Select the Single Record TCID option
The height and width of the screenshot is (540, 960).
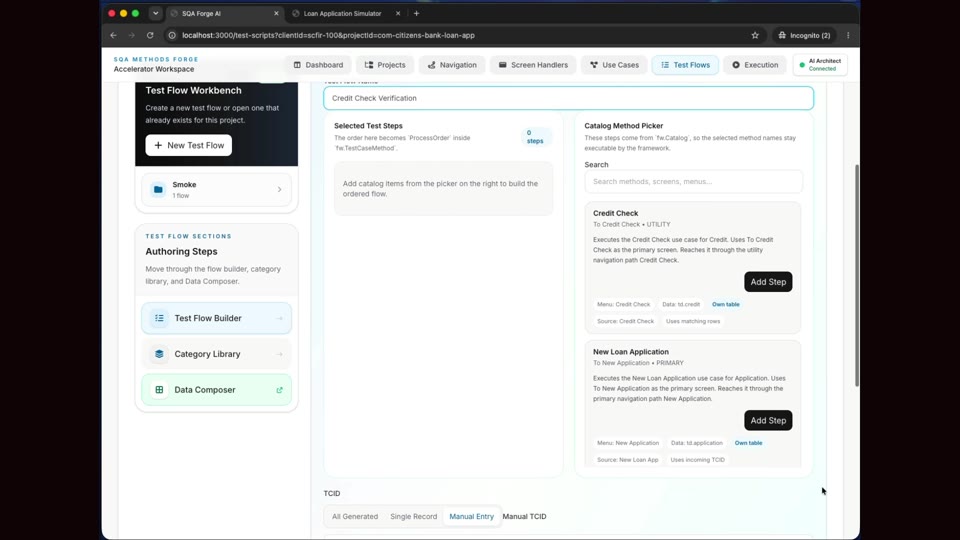(413, 516)
